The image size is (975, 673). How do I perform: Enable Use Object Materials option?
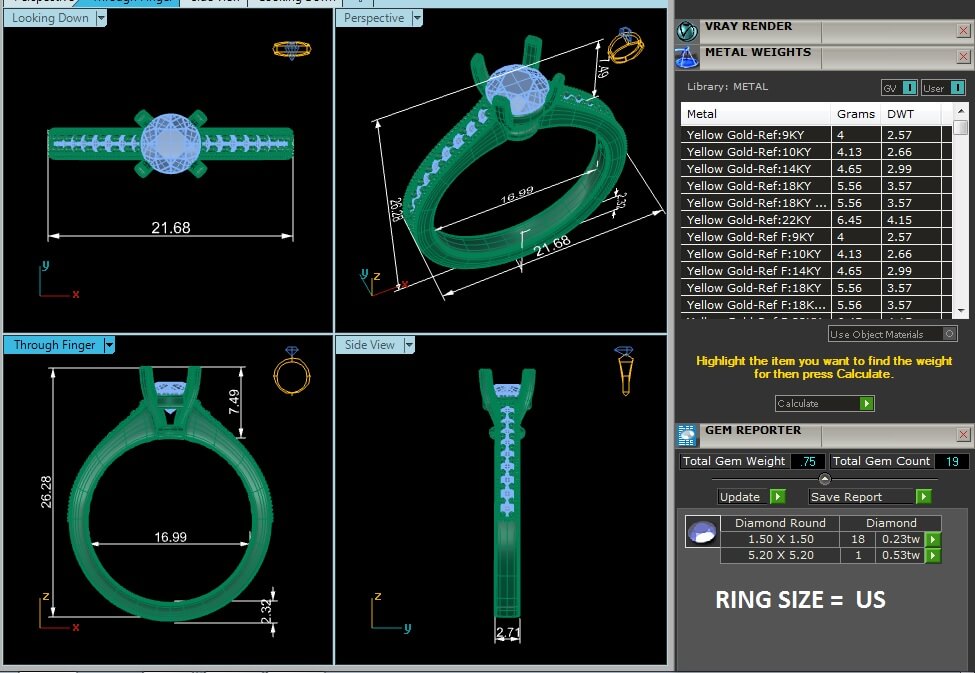949,334
